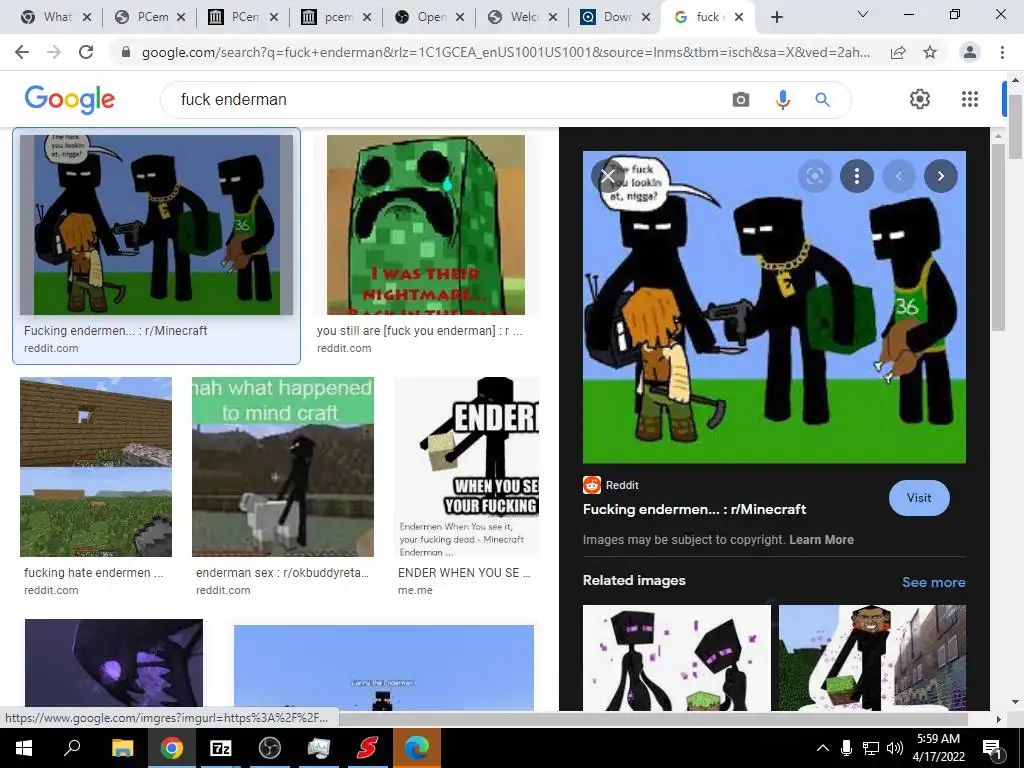Open File Explorer from taskbar
Image resolution: width=1024 pixels, height=768 pixels.
coord(122,748)
